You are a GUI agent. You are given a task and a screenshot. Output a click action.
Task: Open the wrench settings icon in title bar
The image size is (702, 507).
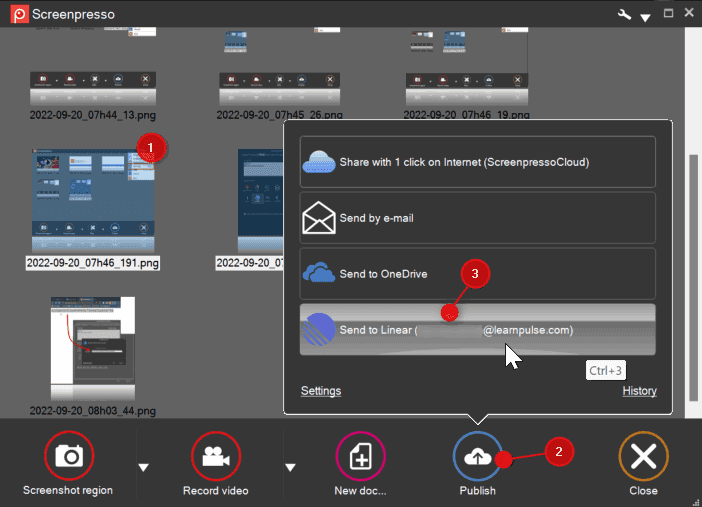624,14
